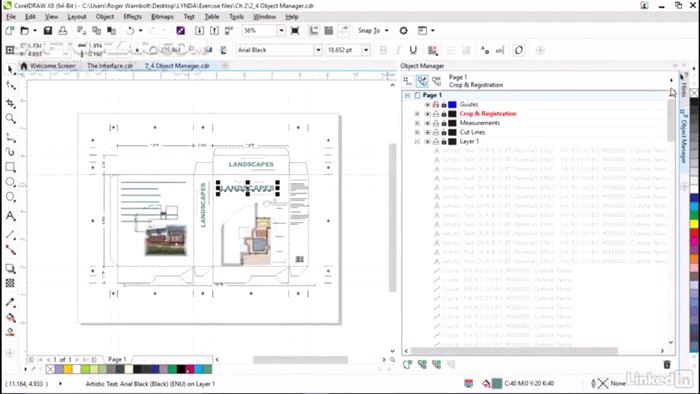Viewport: 700px width, 394px height.
Task: Expand the Crop & Registration layer
Action: 417,114
